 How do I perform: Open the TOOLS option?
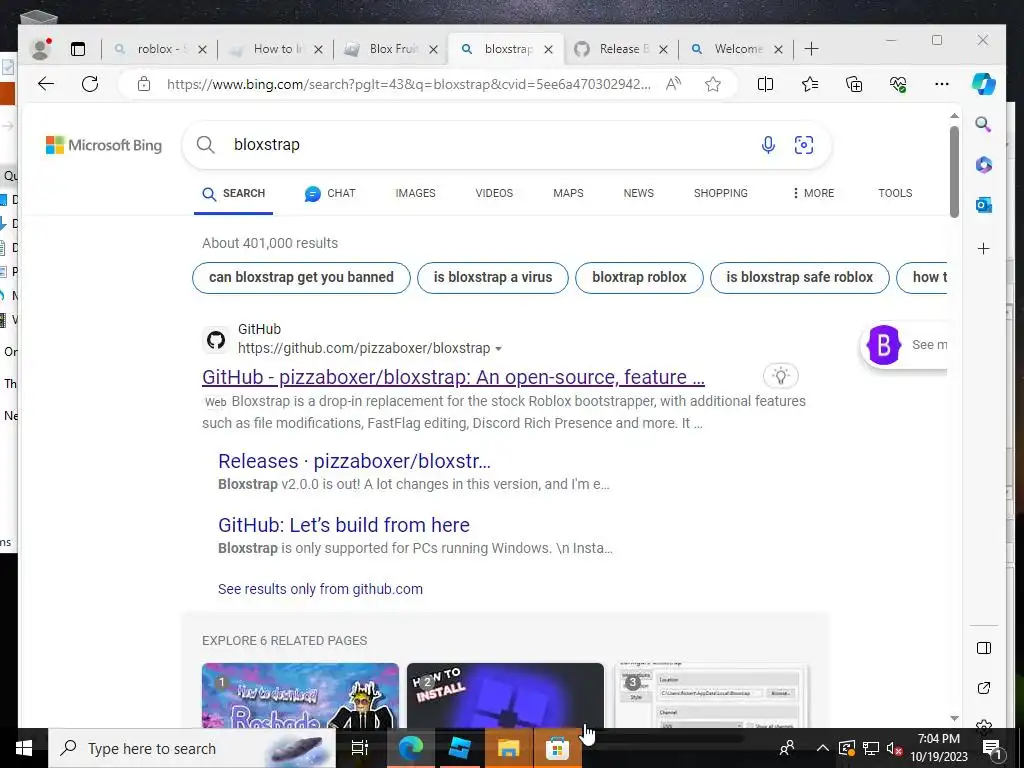(x=895, y=193)
